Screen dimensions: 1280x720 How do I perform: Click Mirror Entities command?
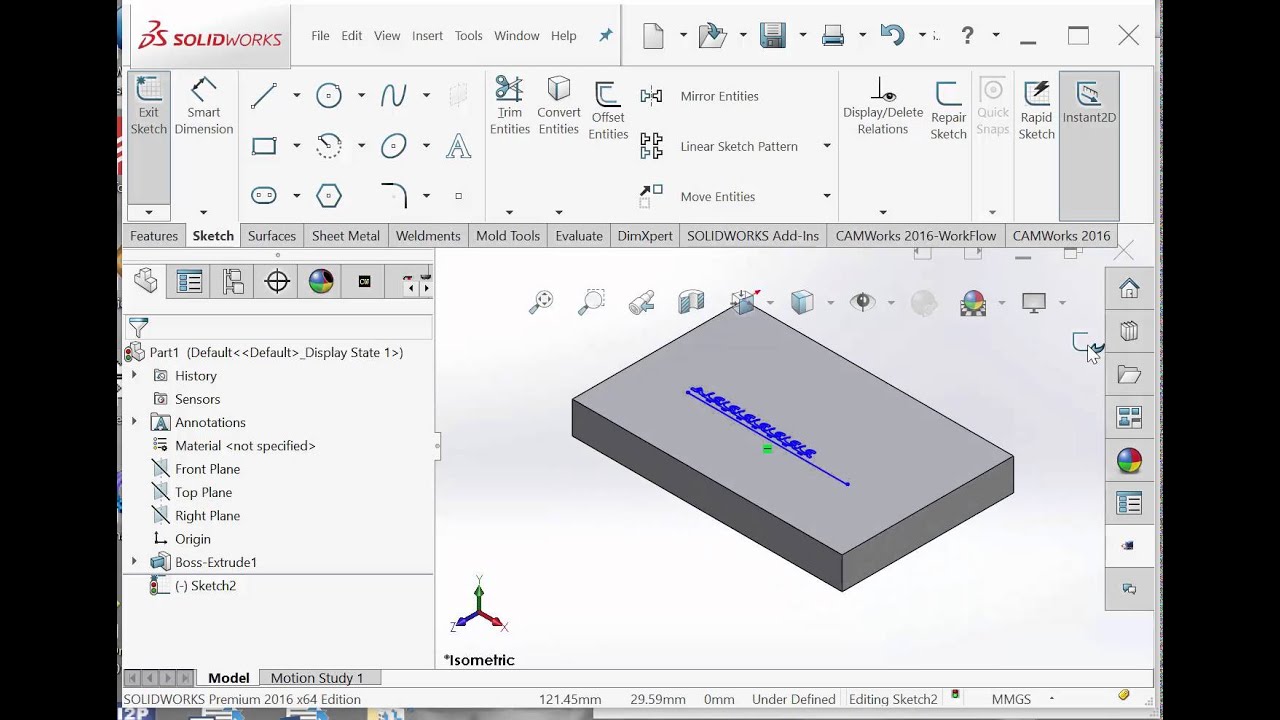pyautogui.click(x=699, y=96)
